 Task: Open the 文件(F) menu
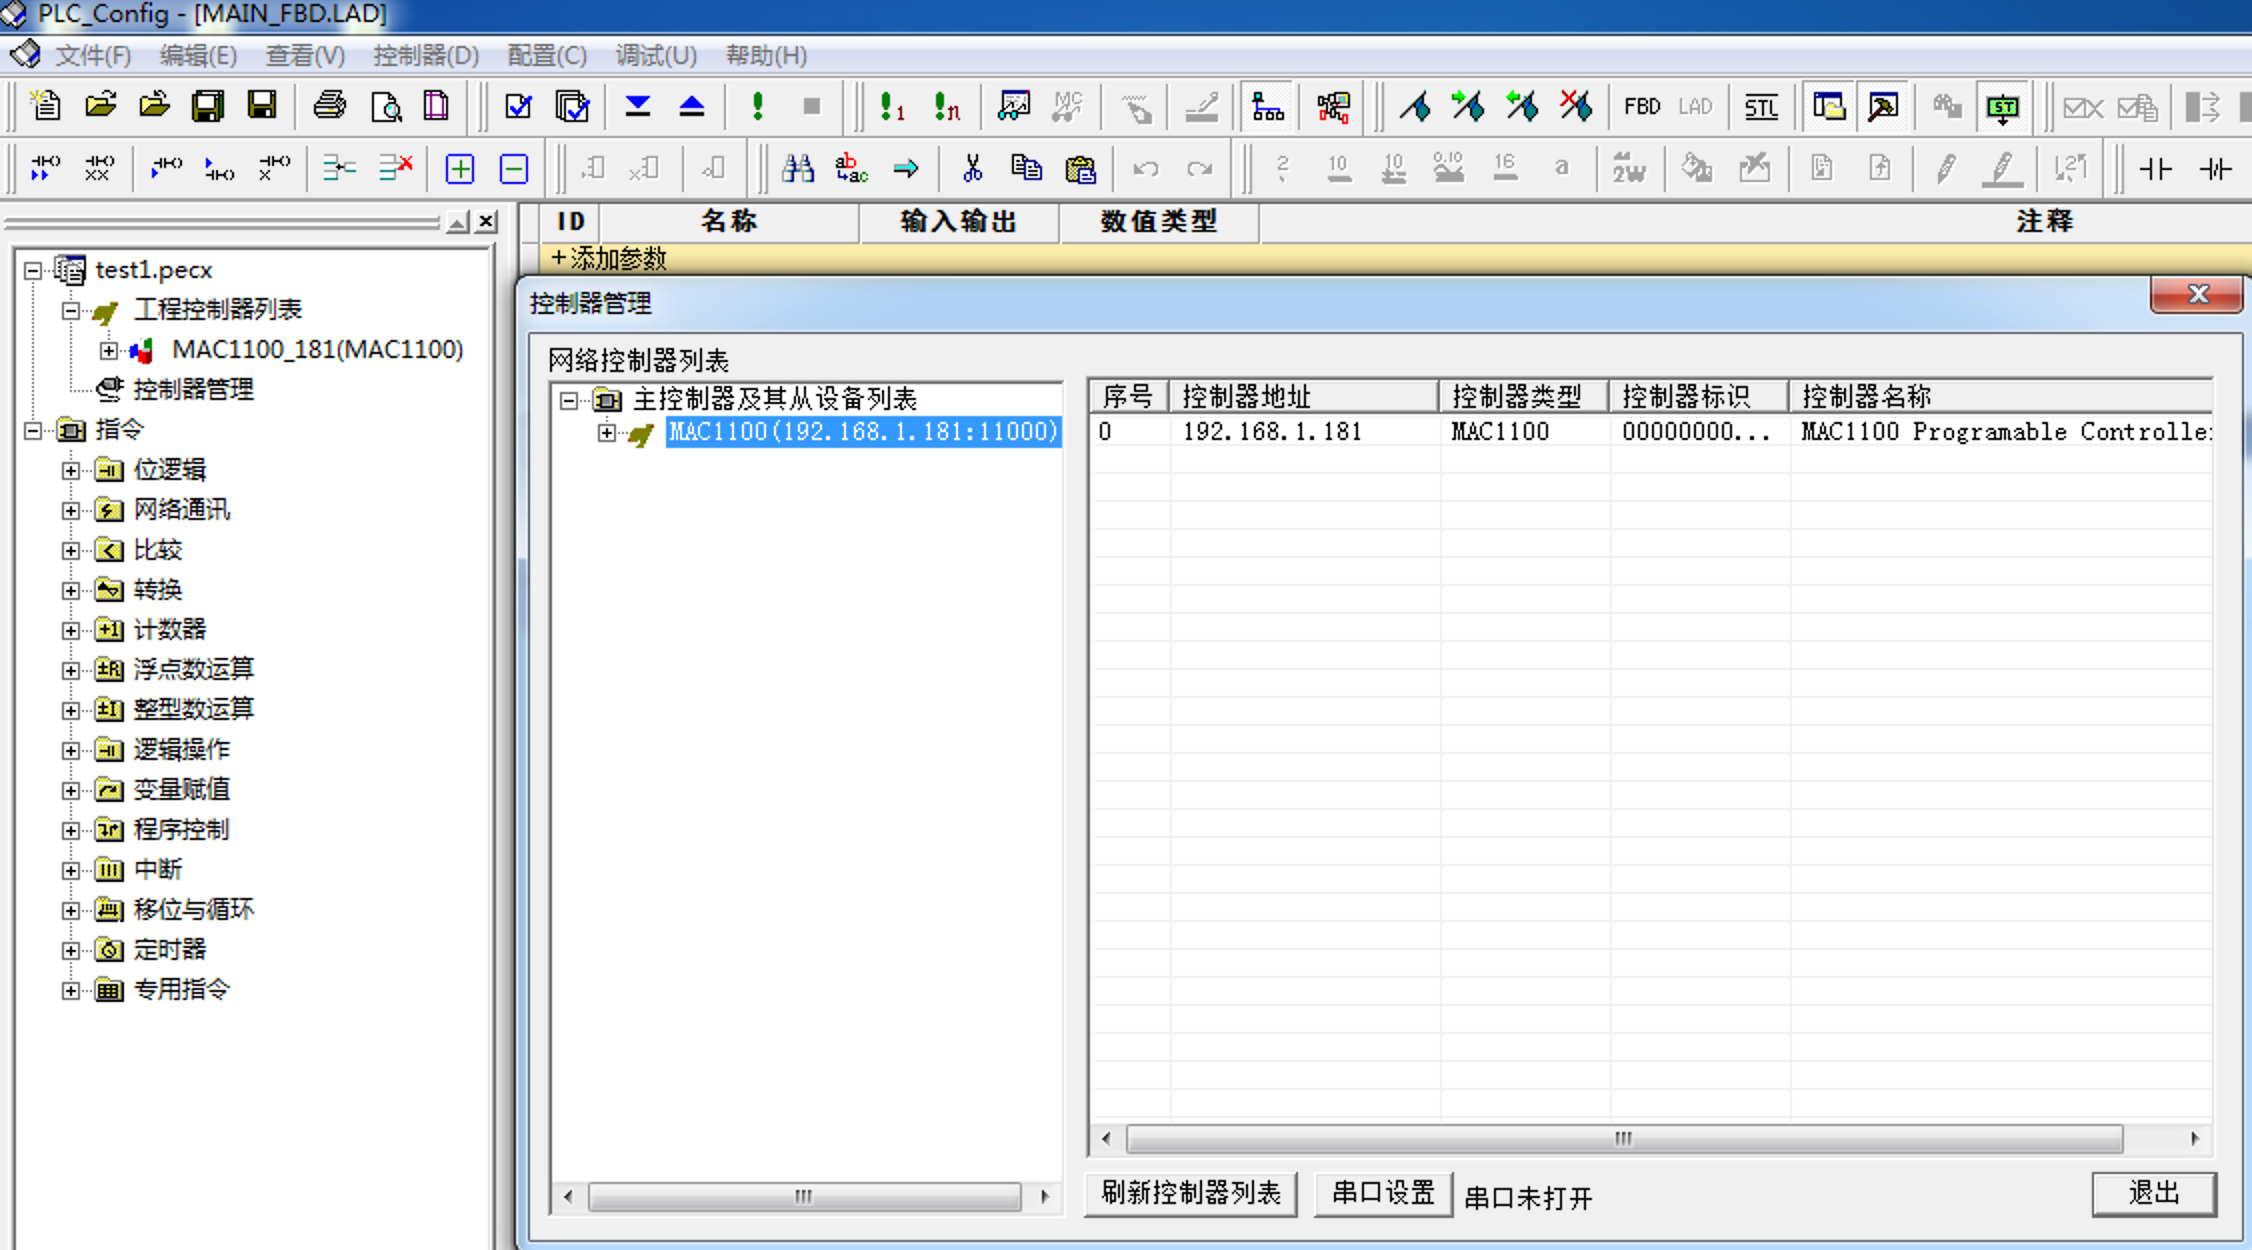[x=93, y=56]
